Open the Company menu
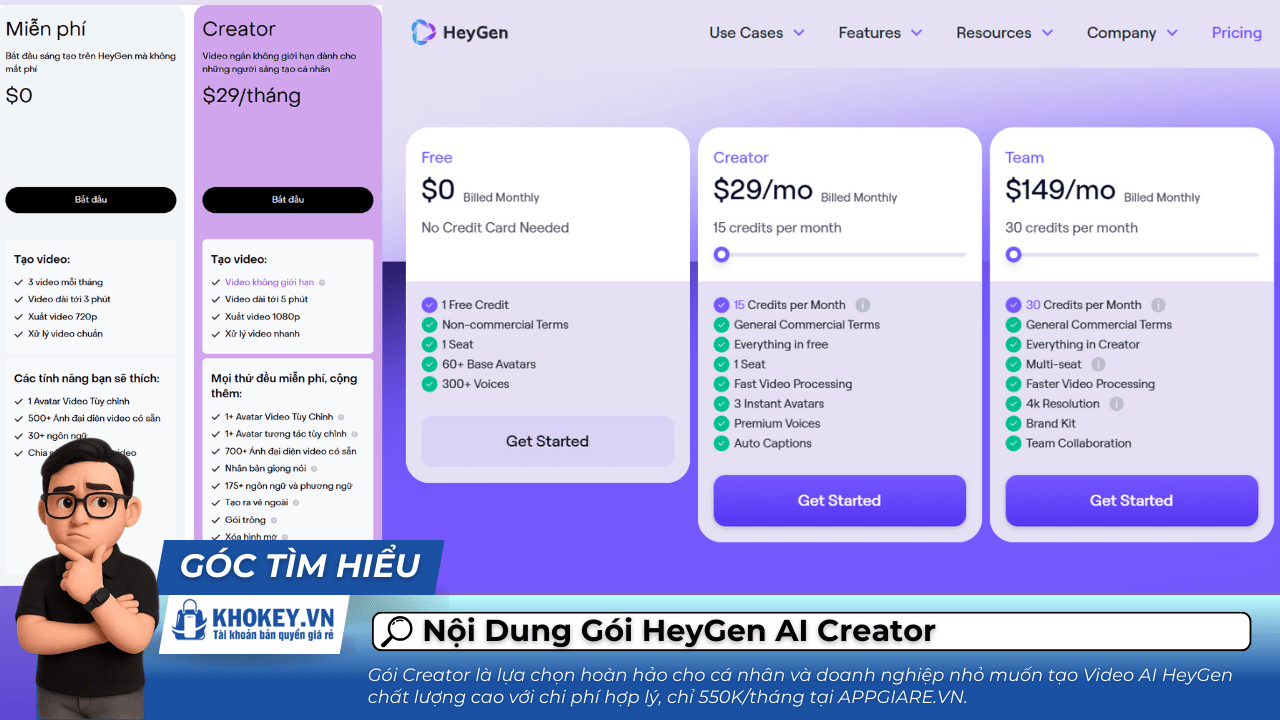This screenshot has width=1280, height=720. point(1132,33)
